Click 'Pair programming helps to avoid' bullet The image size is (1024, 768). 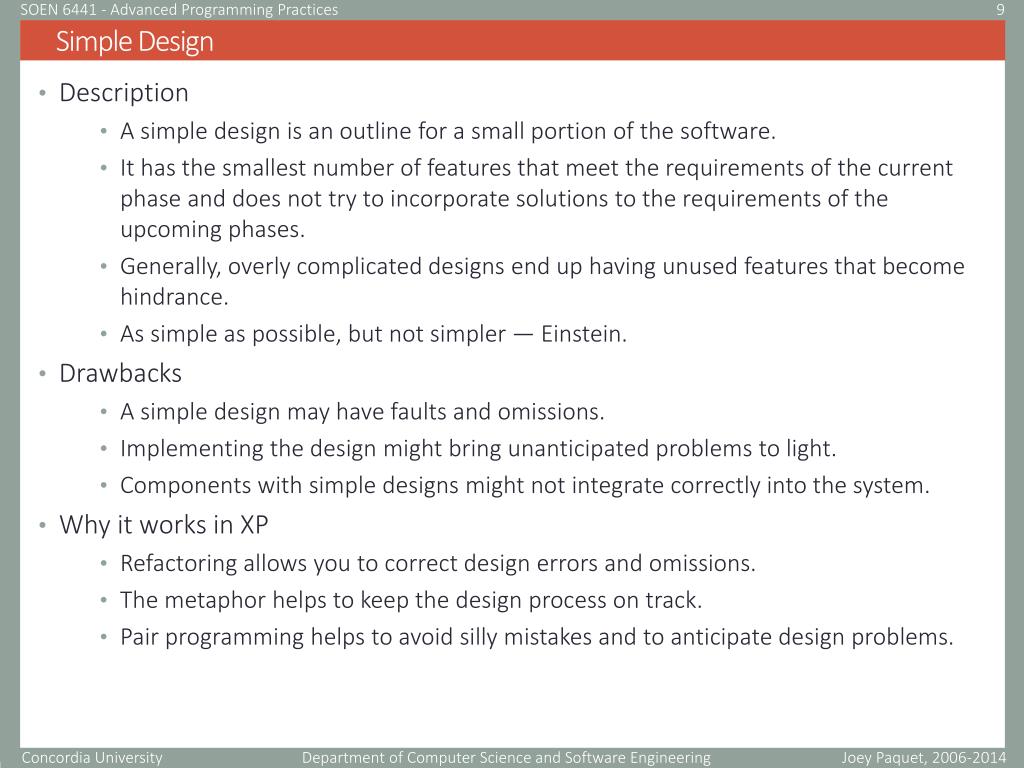click(537, 637)
